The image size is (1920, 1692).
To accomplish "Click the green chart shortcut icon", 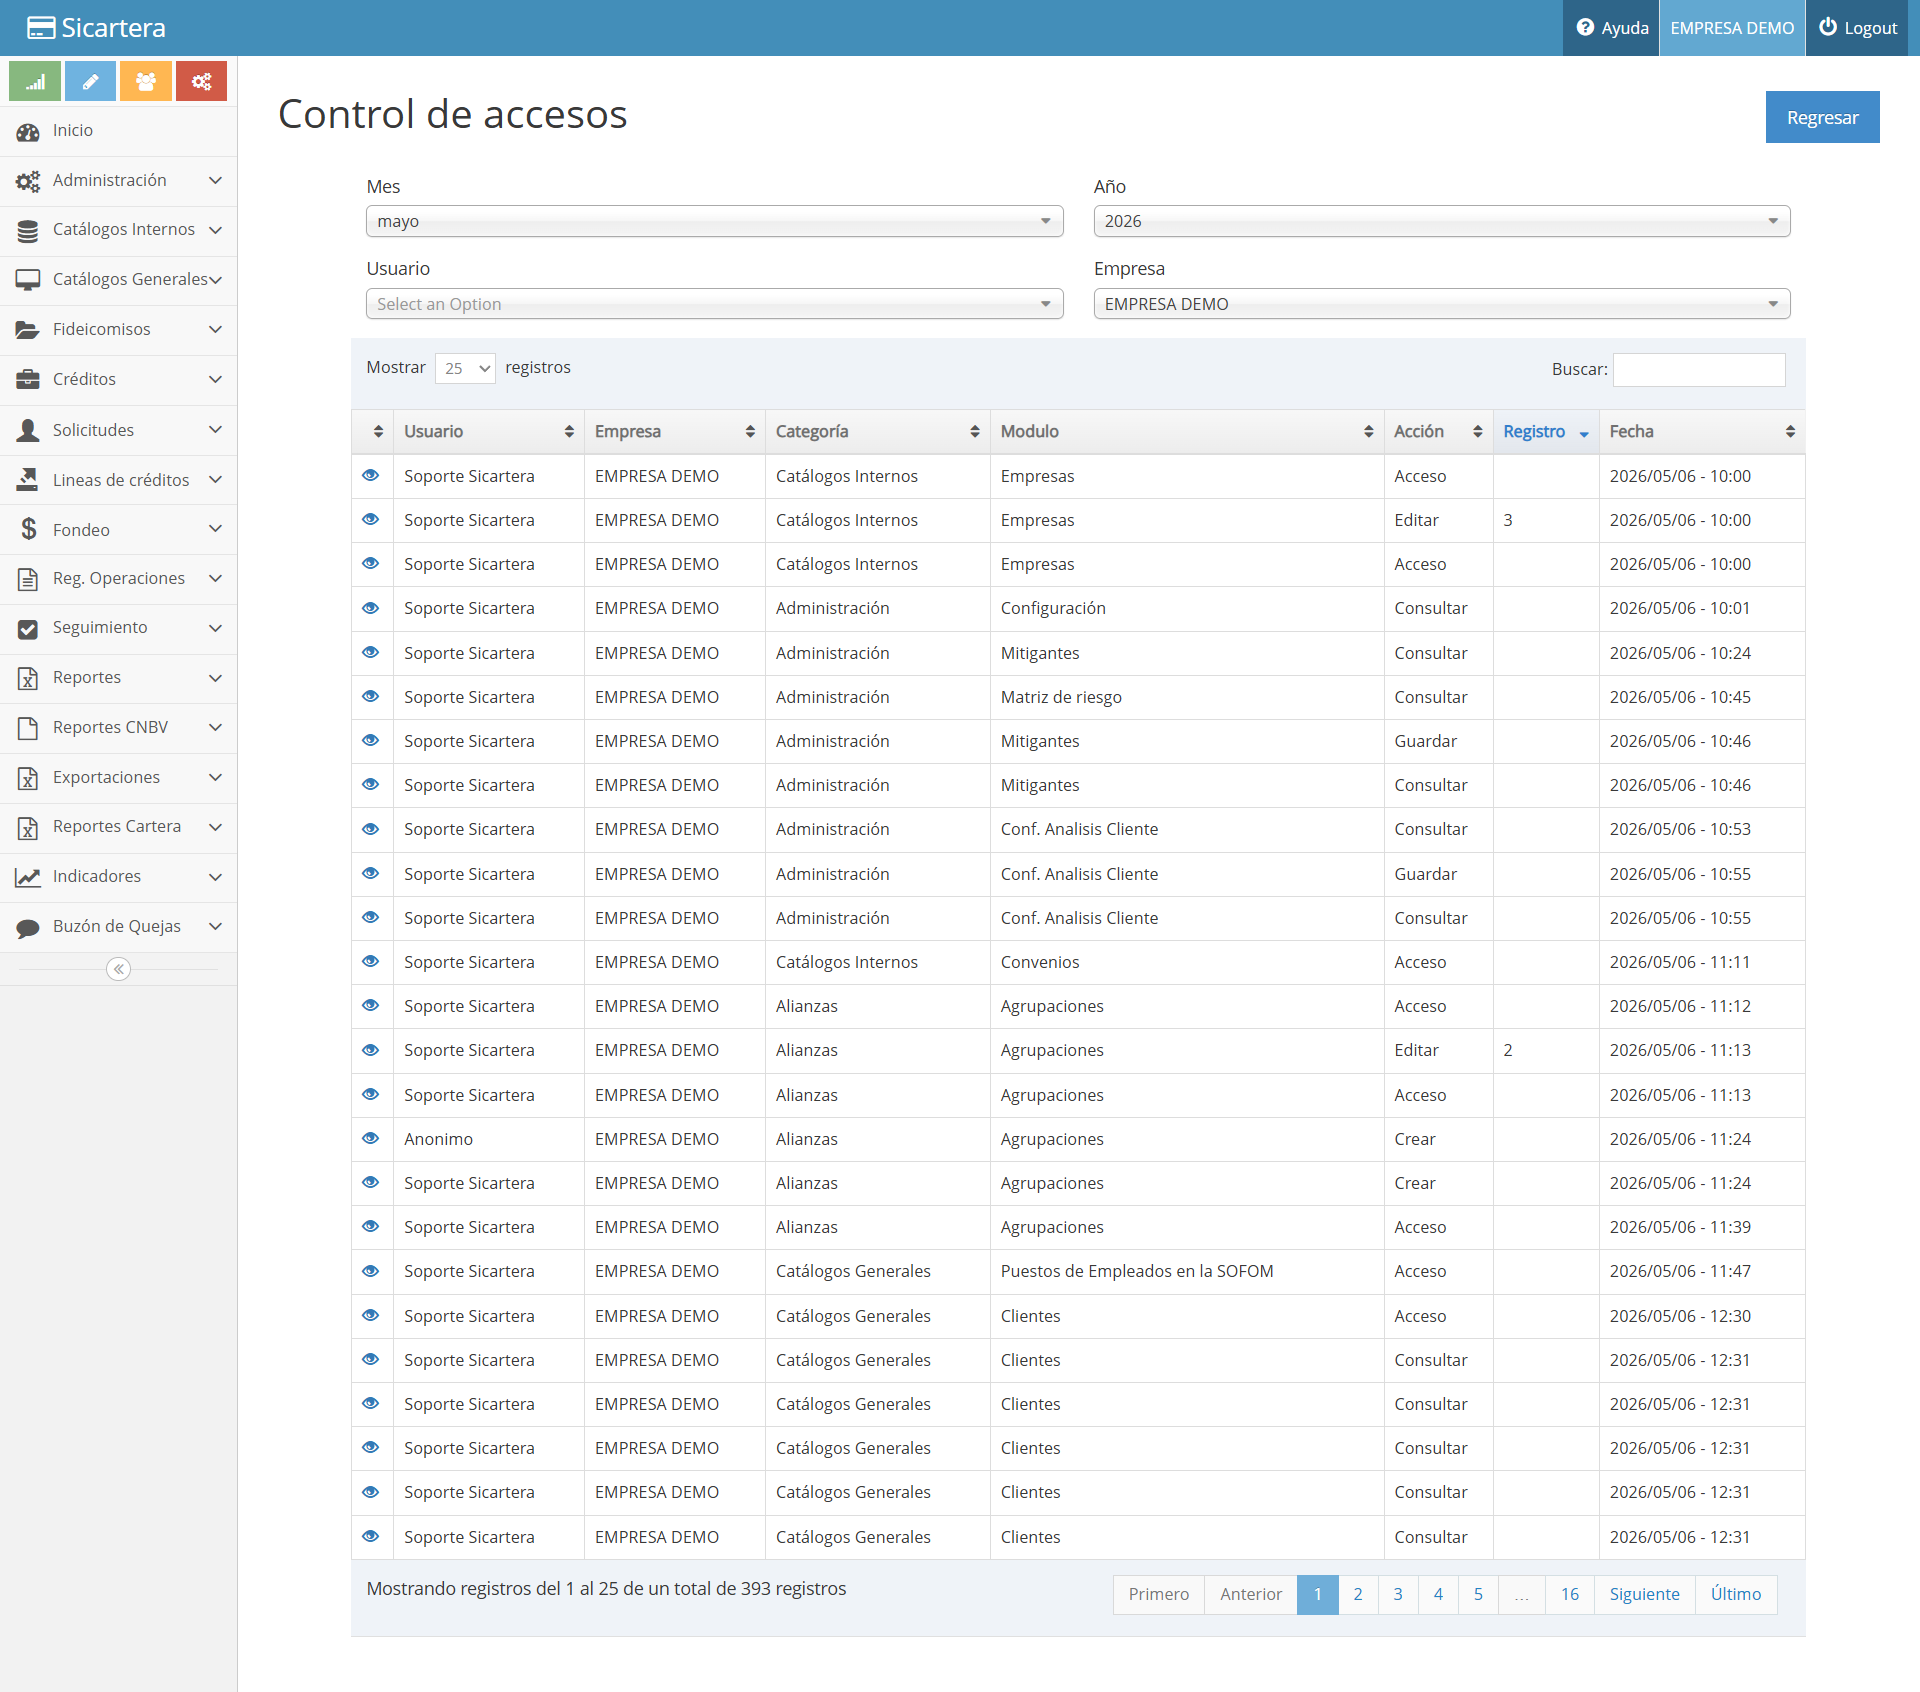I will [x=35, y=82].
